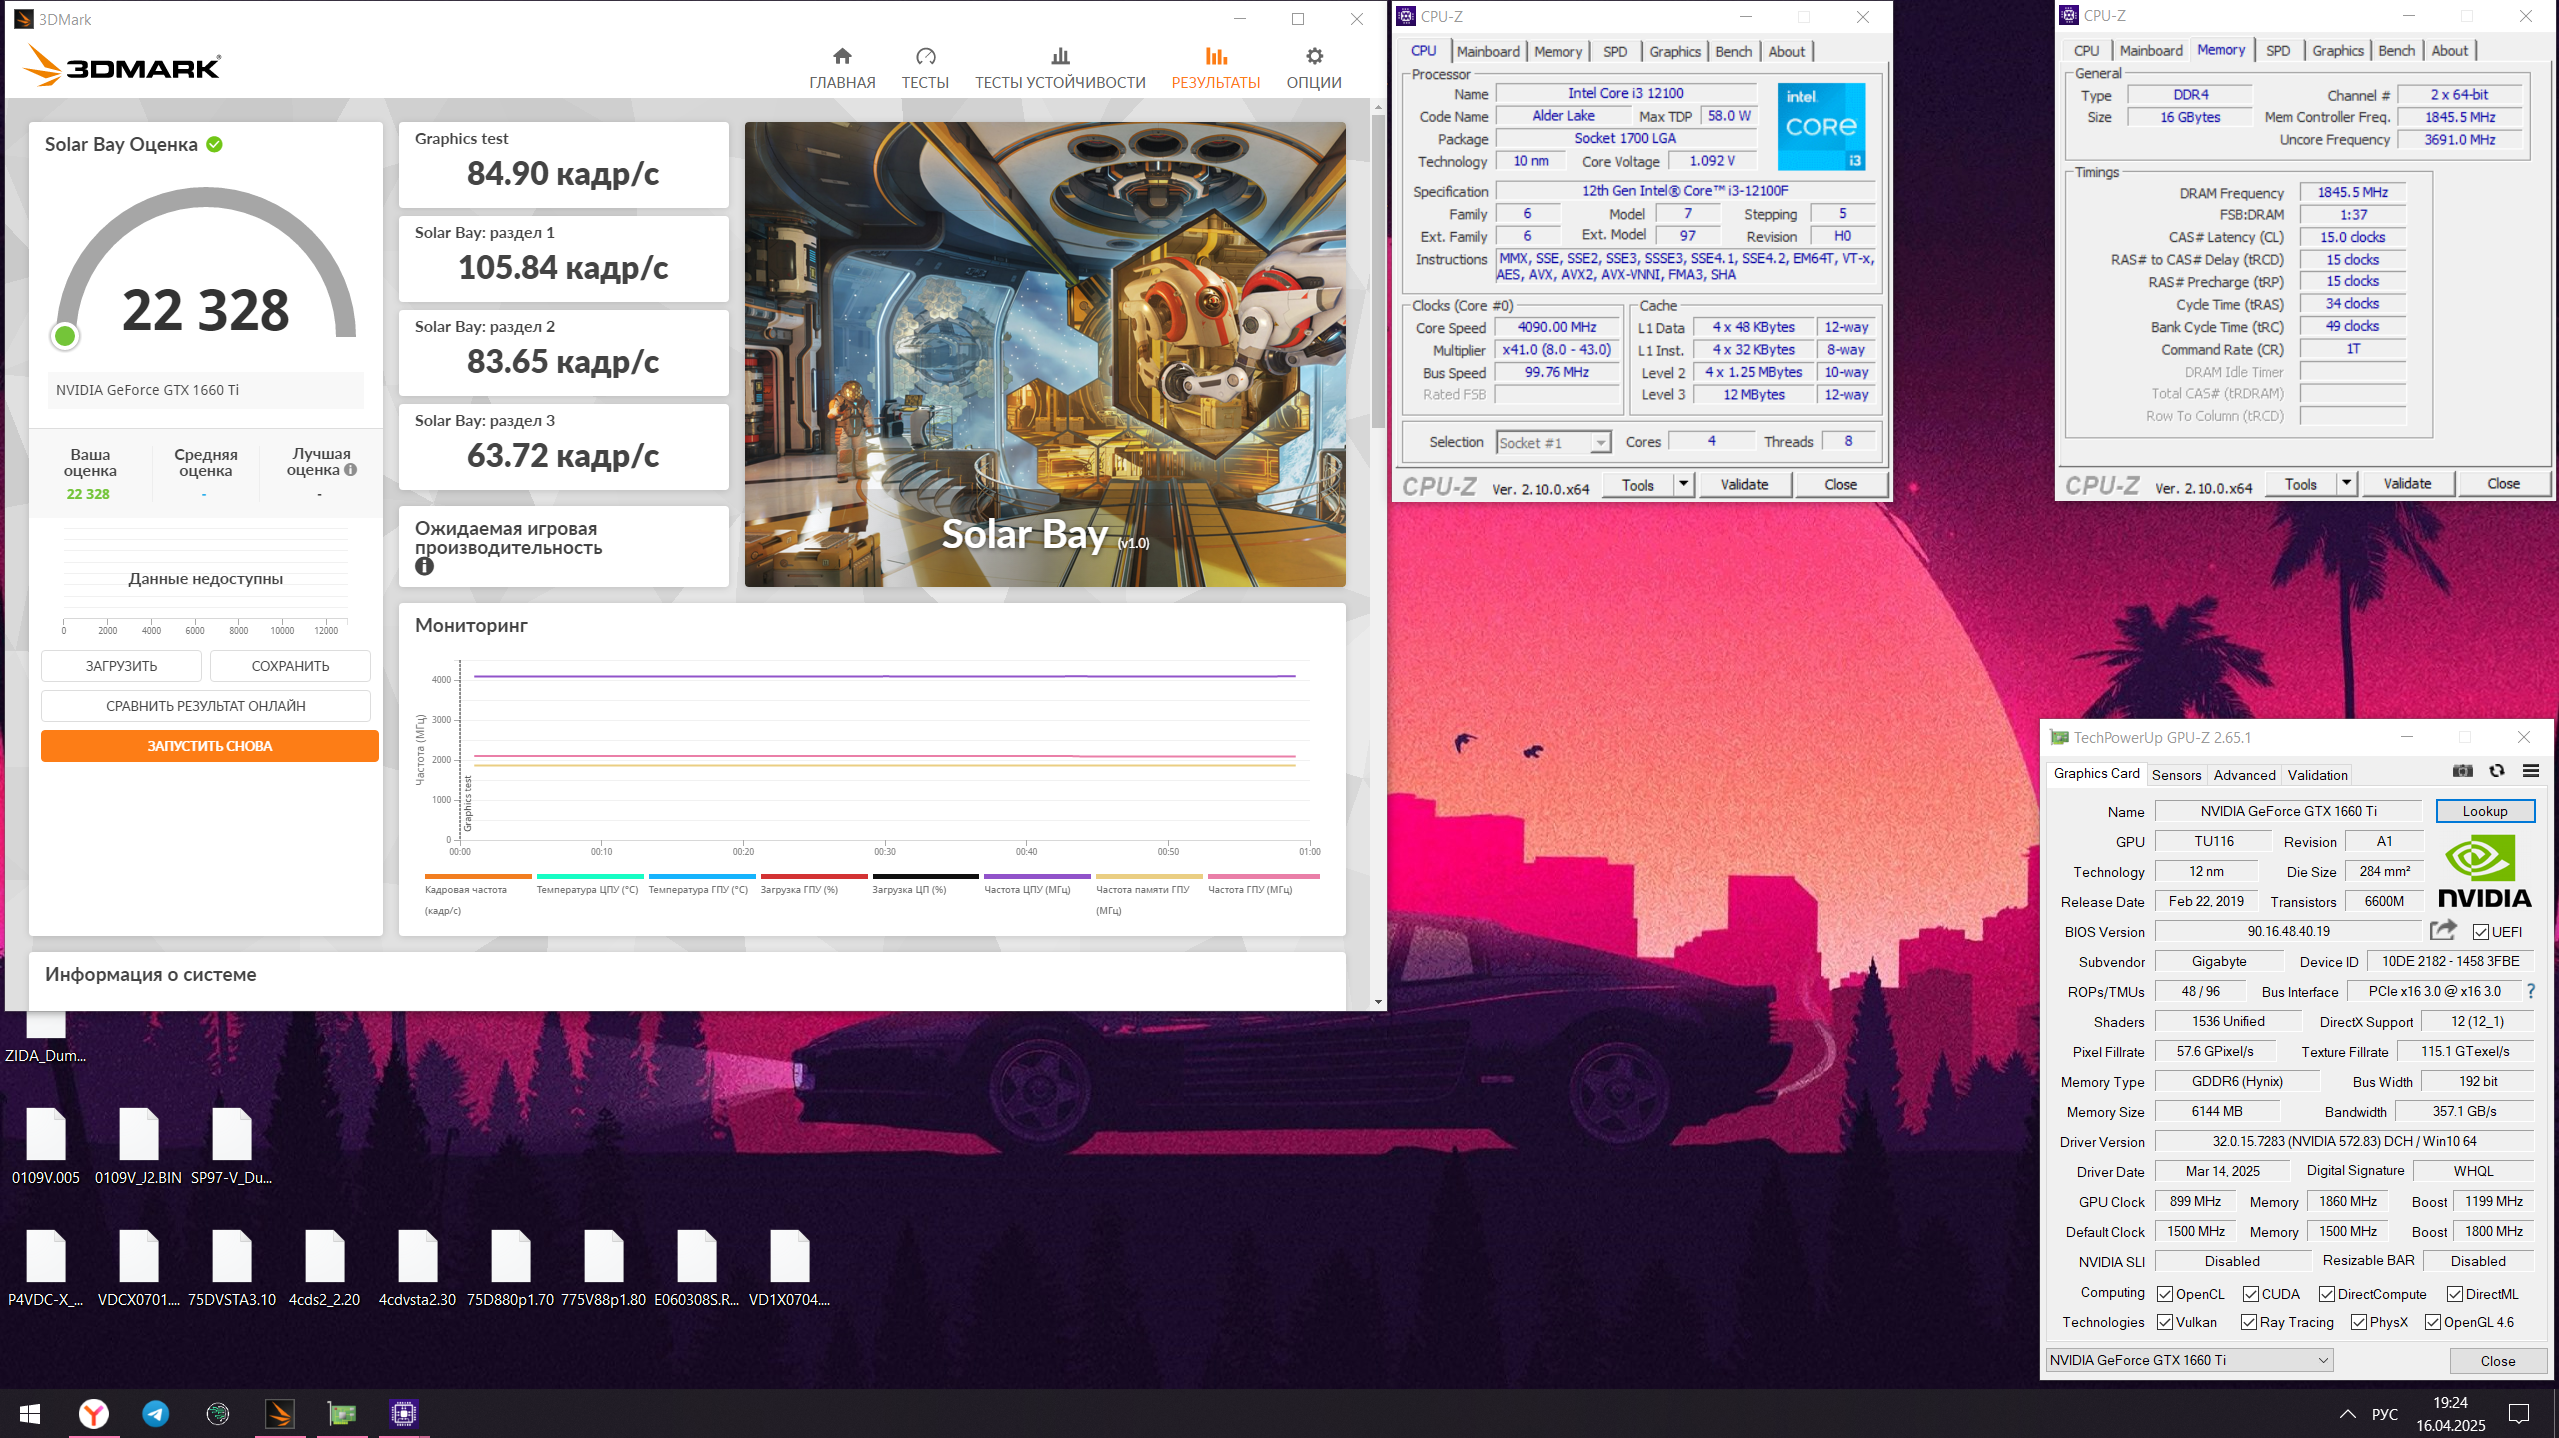The width and height of the screenshot is (2559, 1438).
Task: Open the ТЕСТЫ benchmarks section
Action: [x=925, y=68]
